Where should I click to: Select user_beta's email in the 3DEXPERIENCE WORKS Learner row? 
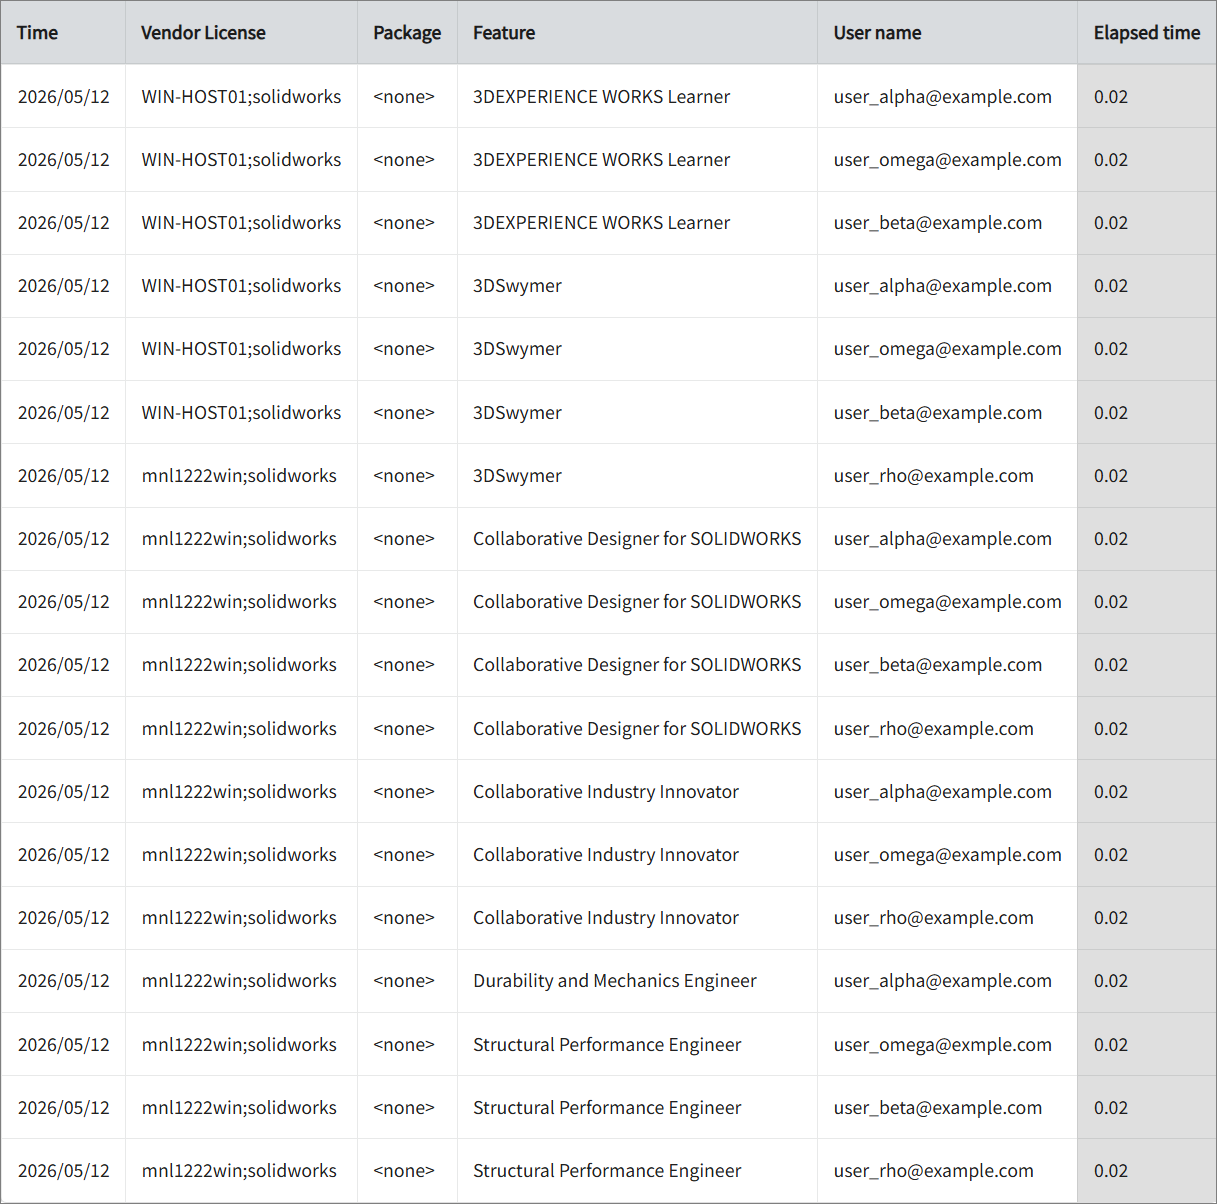pos(938,223)
